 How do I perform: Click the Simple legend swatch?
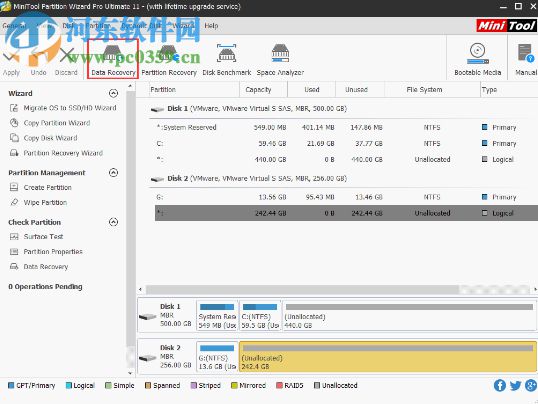(108, 385)
